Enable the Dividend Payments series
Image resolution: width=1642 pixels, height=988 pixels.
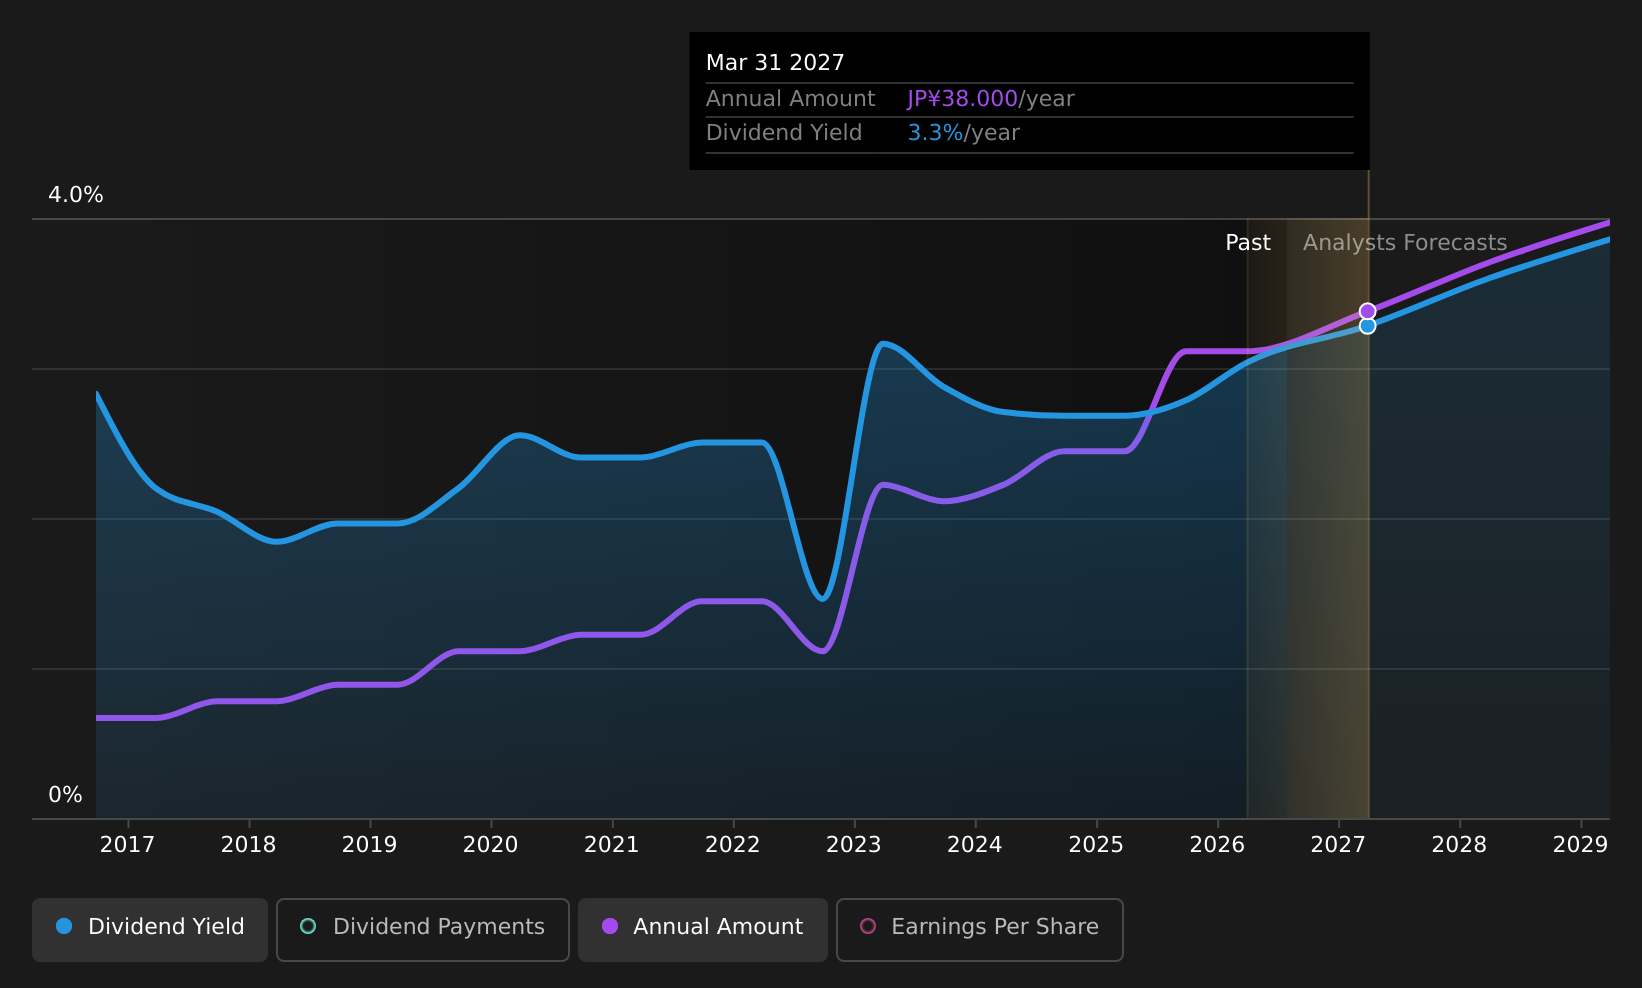click(423, 929)
